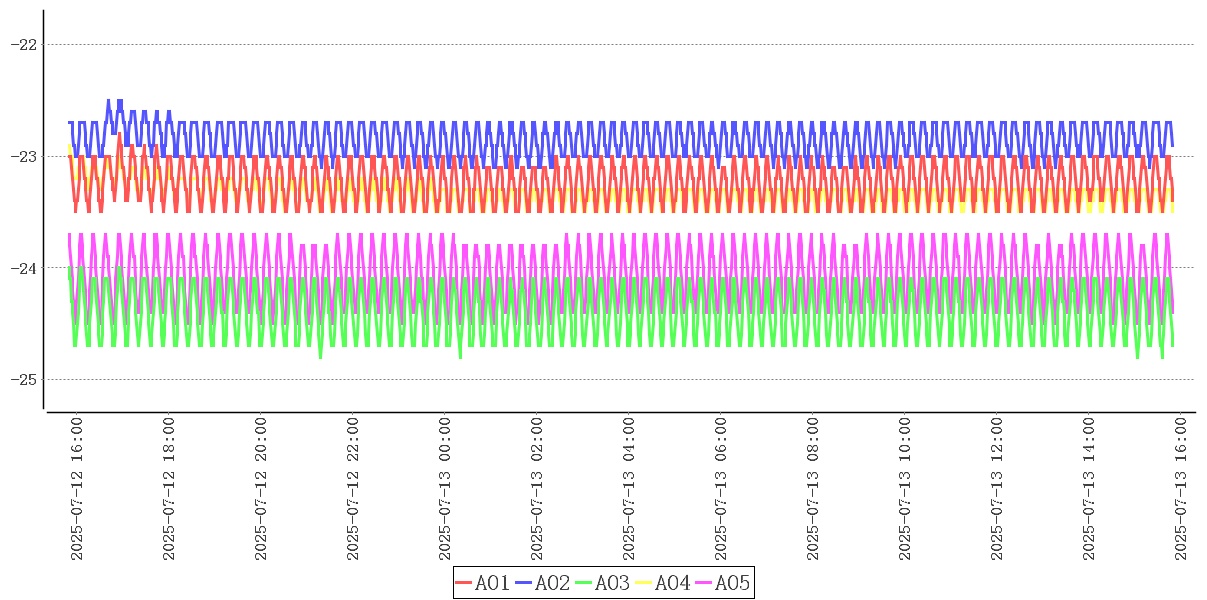Pick the 2025-07-13 04:00 time label
This screenshot has height=600, width=1207.
tap(629, 489)
